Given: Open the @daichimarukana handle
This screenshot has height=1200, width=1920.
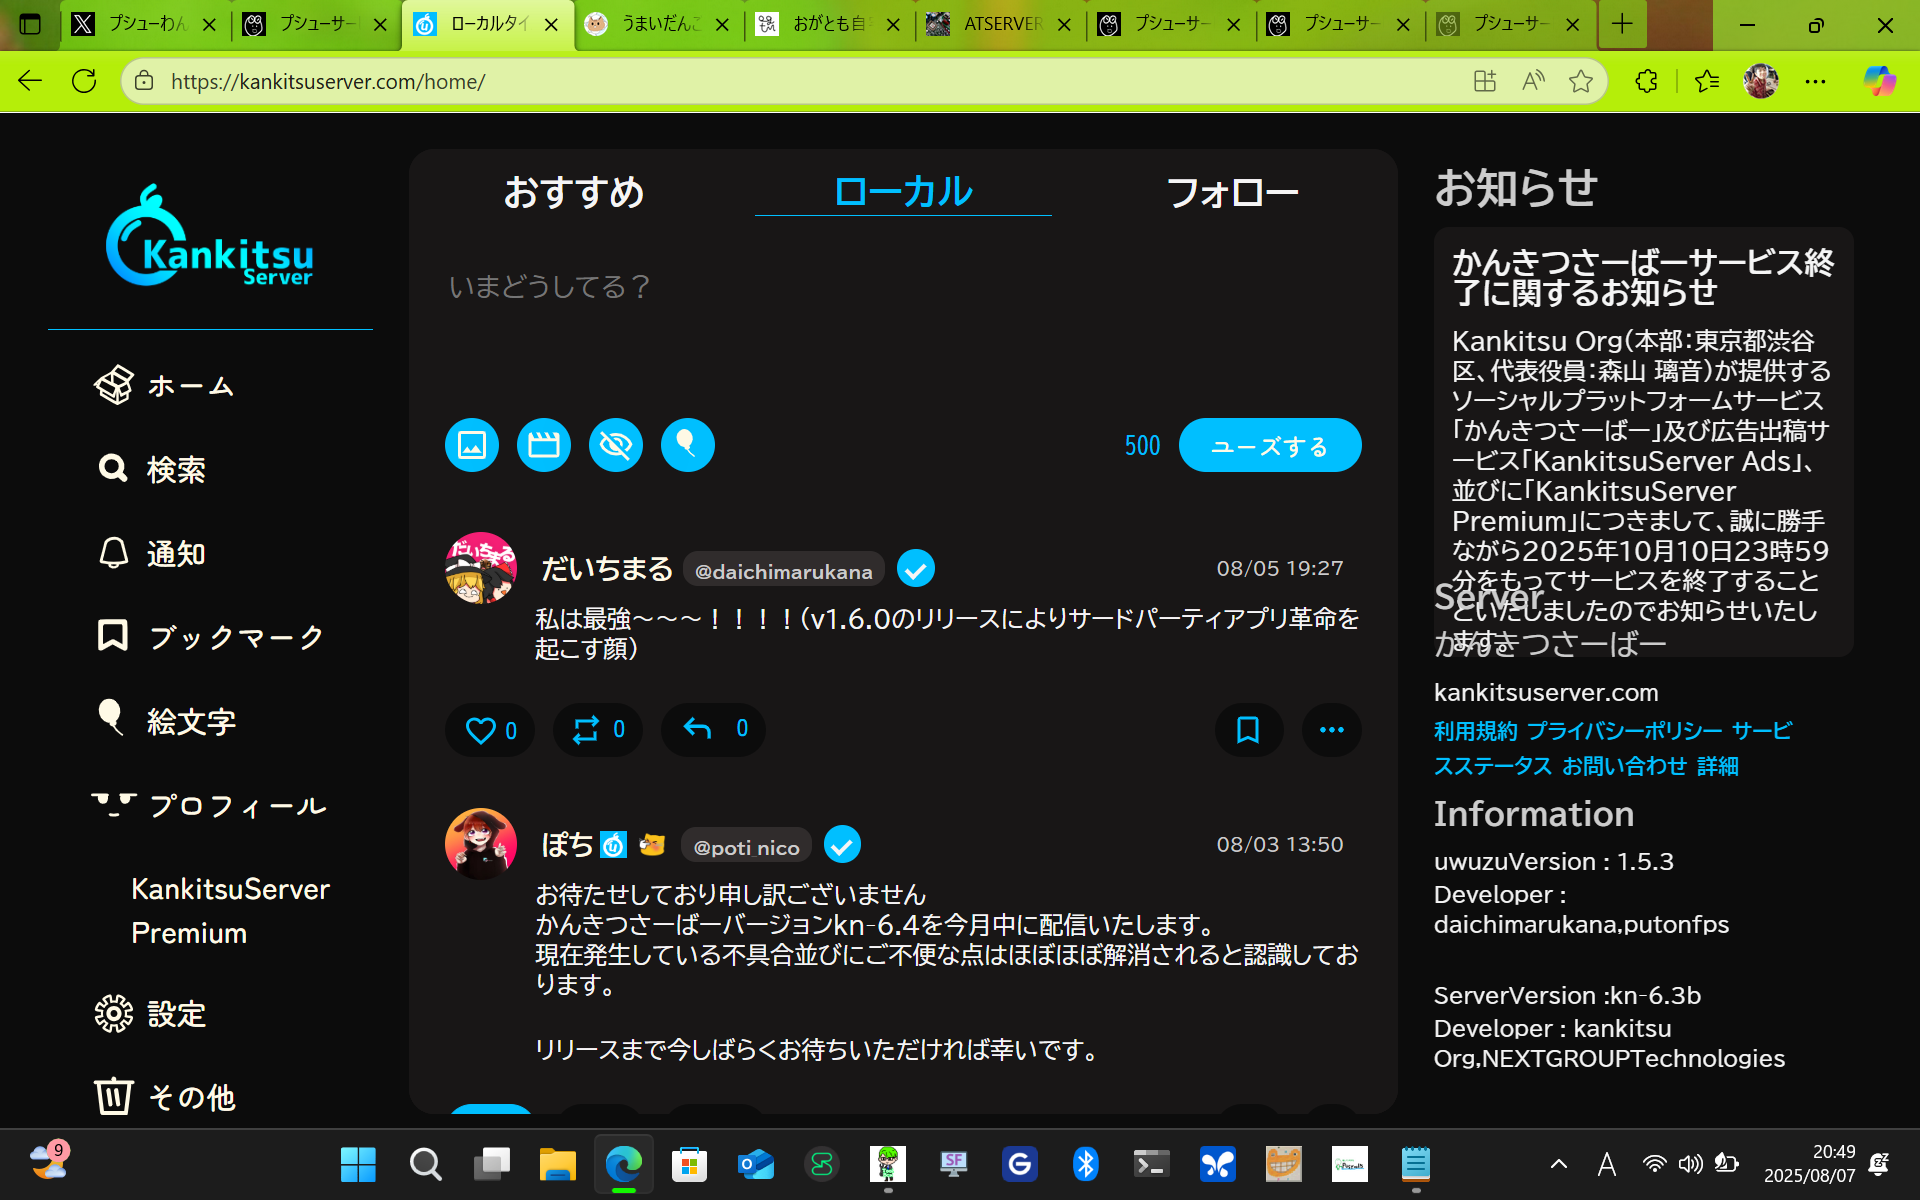Looking at the screenshot, I should pyautogui.click(x=784, y=571).
